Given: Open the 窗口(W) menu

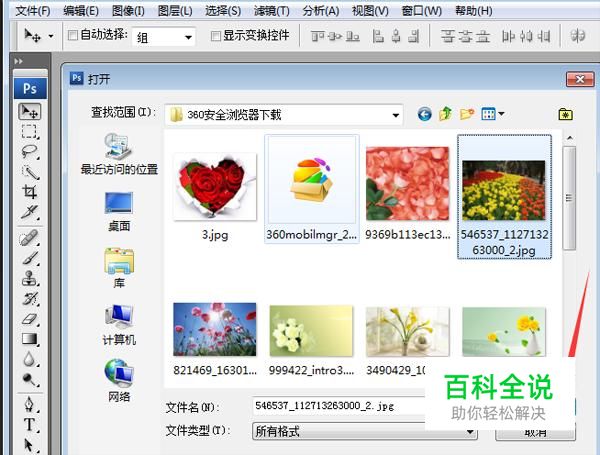Looking at the screenshot, I should 421,11.
